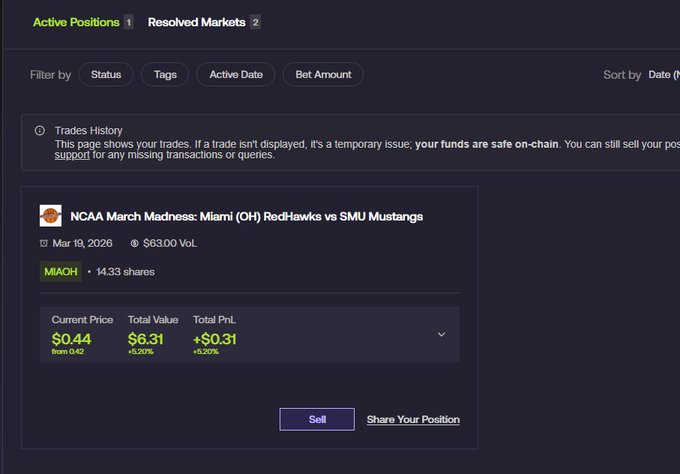The width and height of the screenshot is (680, 474).
Task: Click the 14.33 shares text
Action: [x=125, y=271]
